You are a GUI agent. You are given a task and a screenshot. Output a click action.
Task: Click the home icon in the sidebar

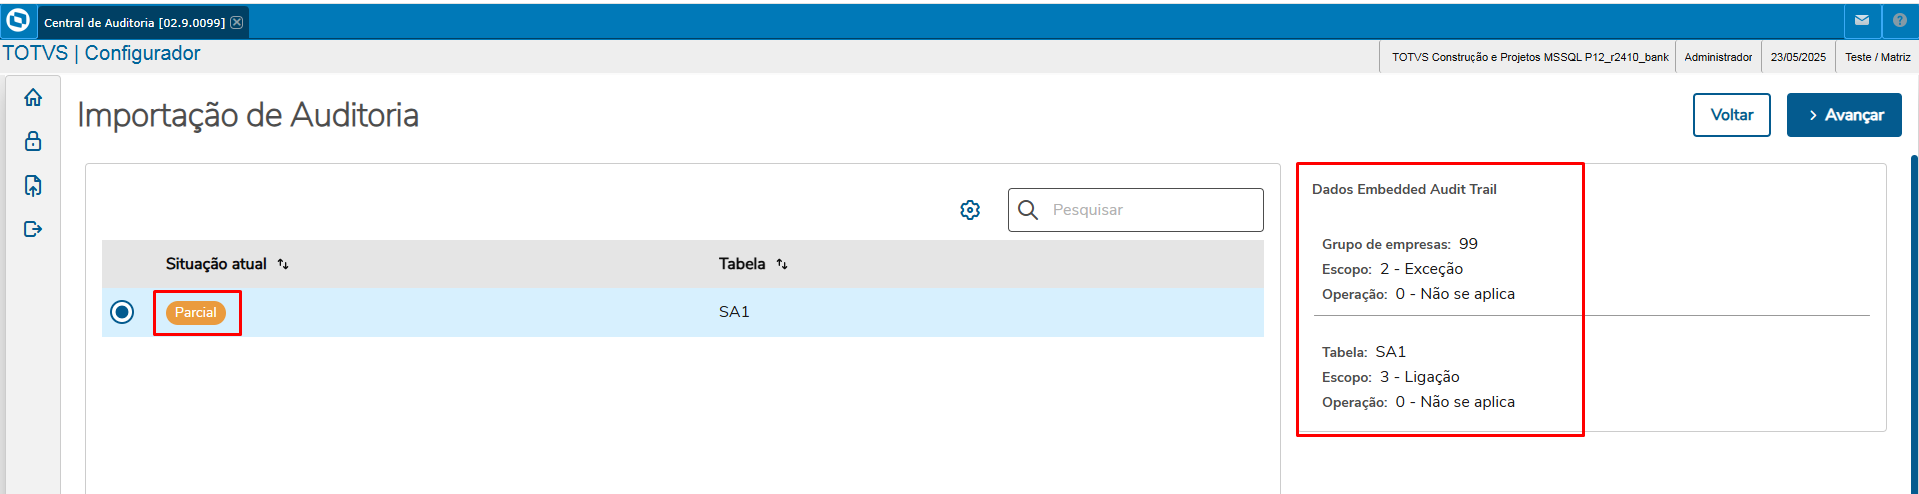(33, 98)
